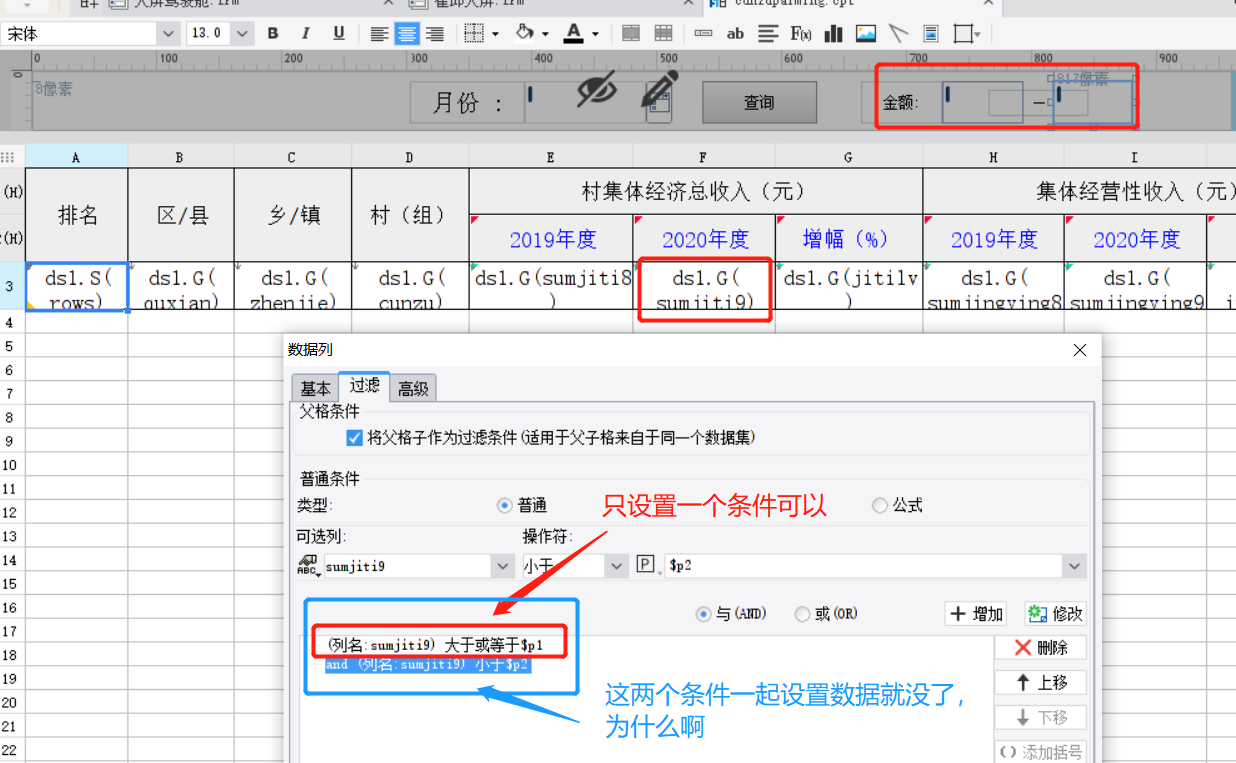Image resolution: width=1236 pixels, height=763 pixels.
Task: Insert an image with the picture icon
Action: 866,33
